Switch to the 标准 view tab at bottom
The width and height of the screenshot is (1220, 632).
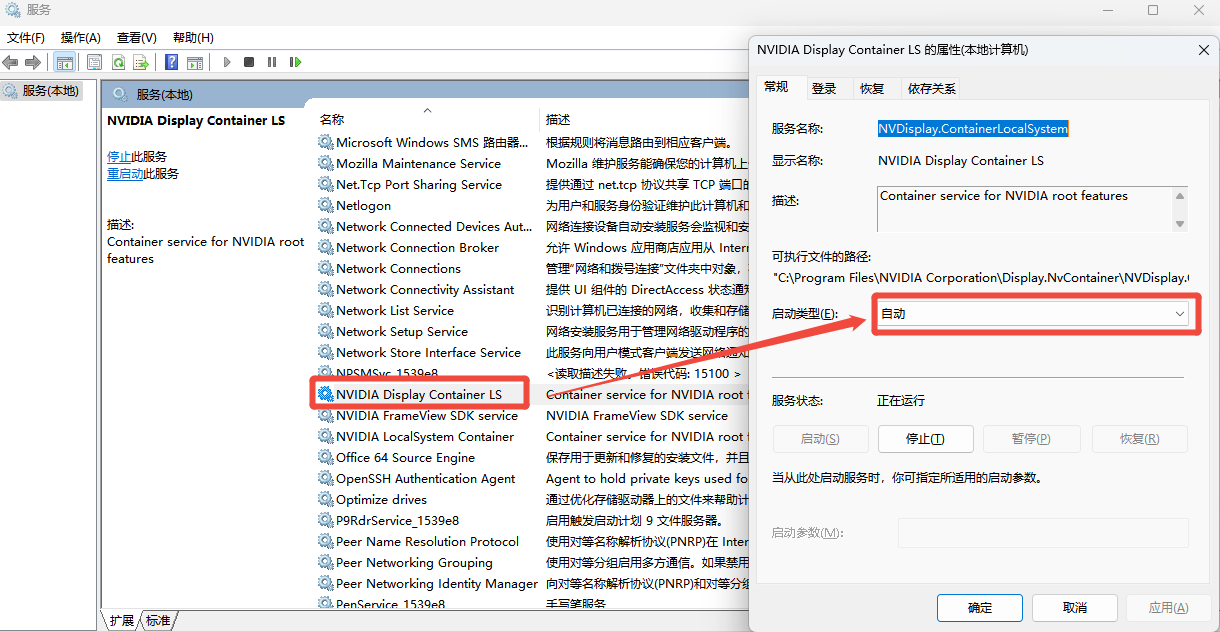click(158, 621)
